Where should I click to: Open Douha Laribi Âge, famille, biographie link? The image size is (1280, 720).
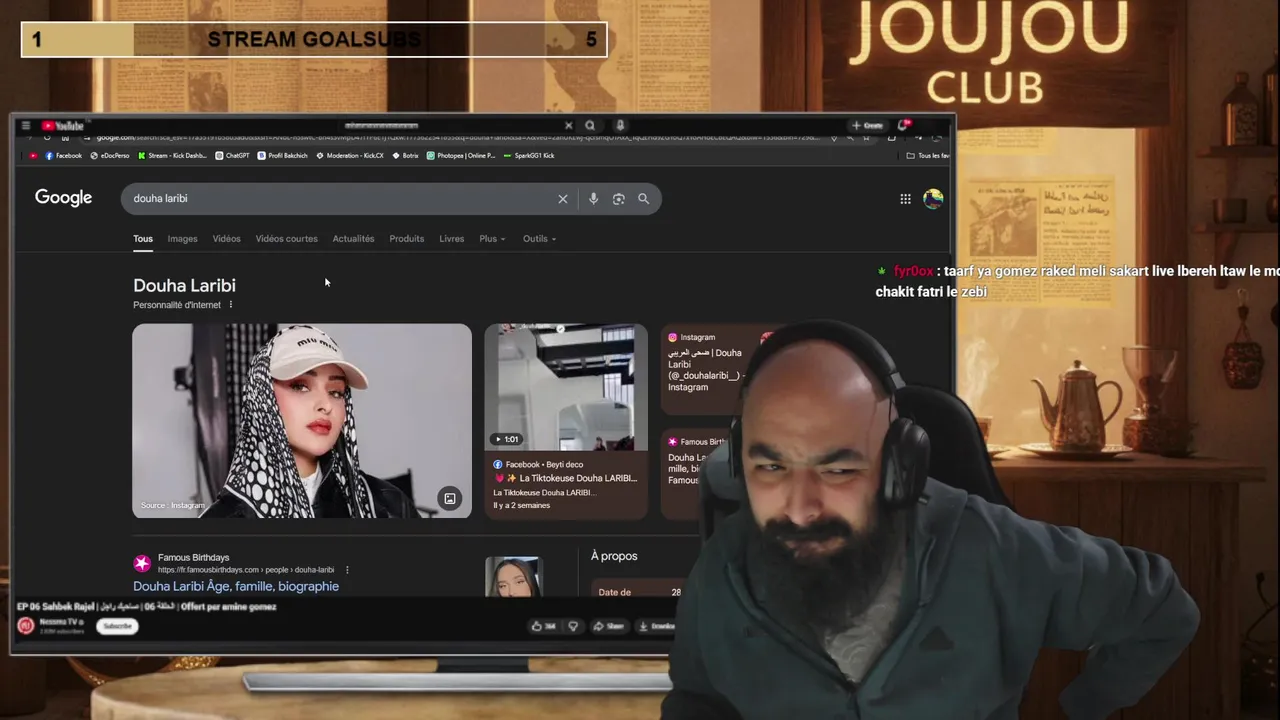click(236, 587)
